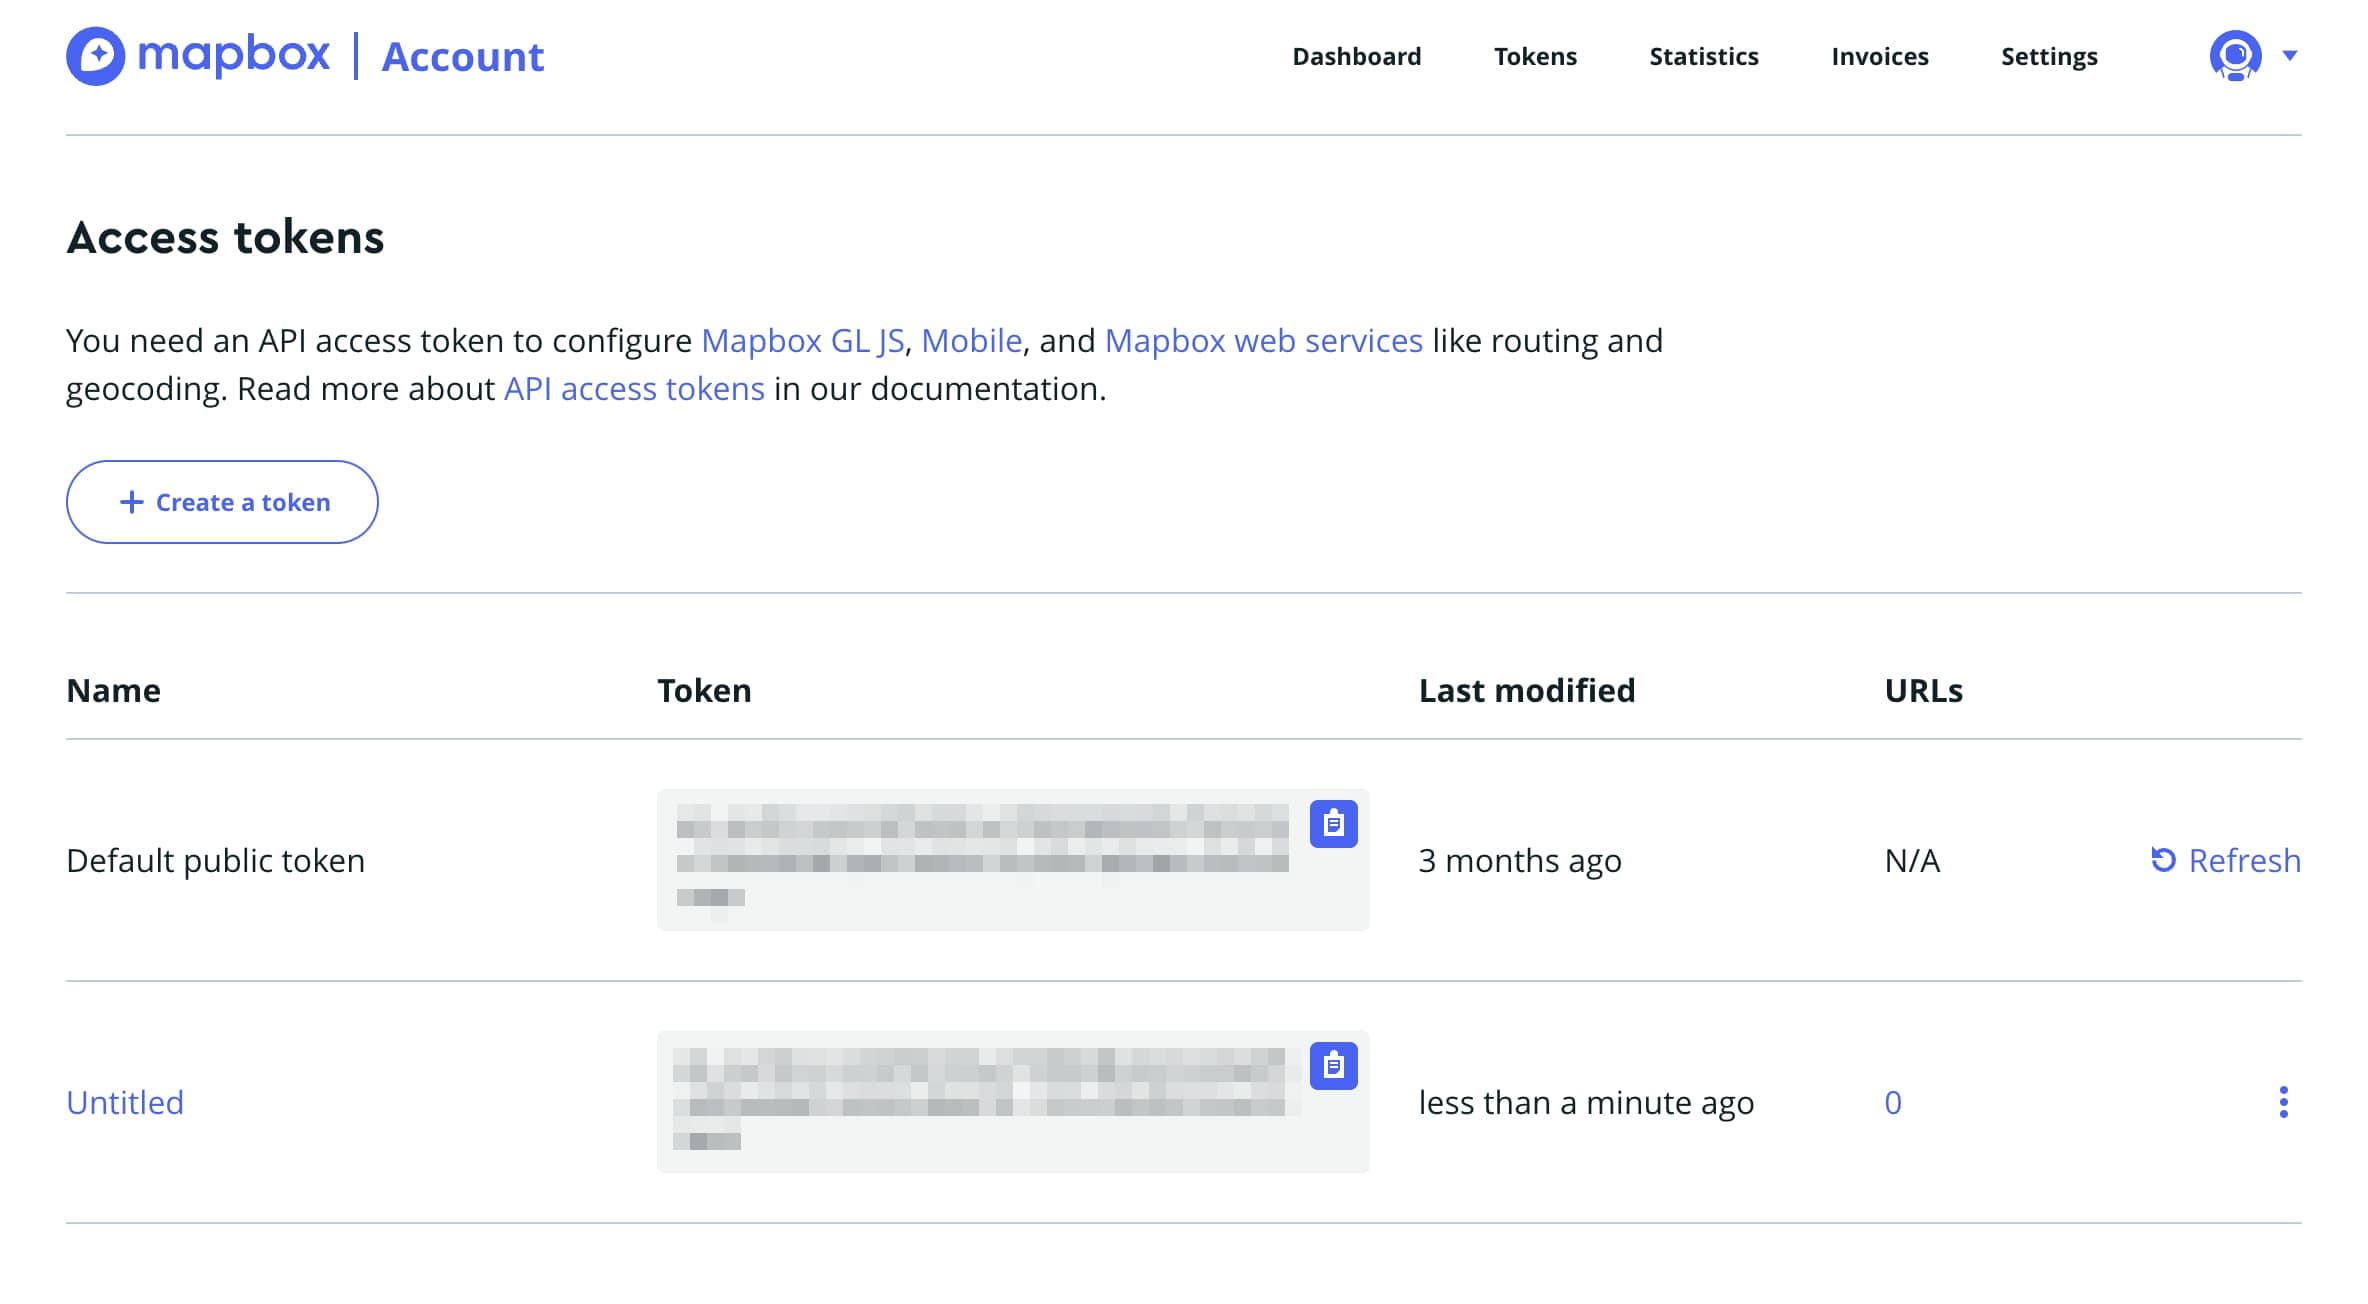Screen dimensions: 2368x1304
Task: Click the 'N/A' URLs cell
Action: point(1912,860)
